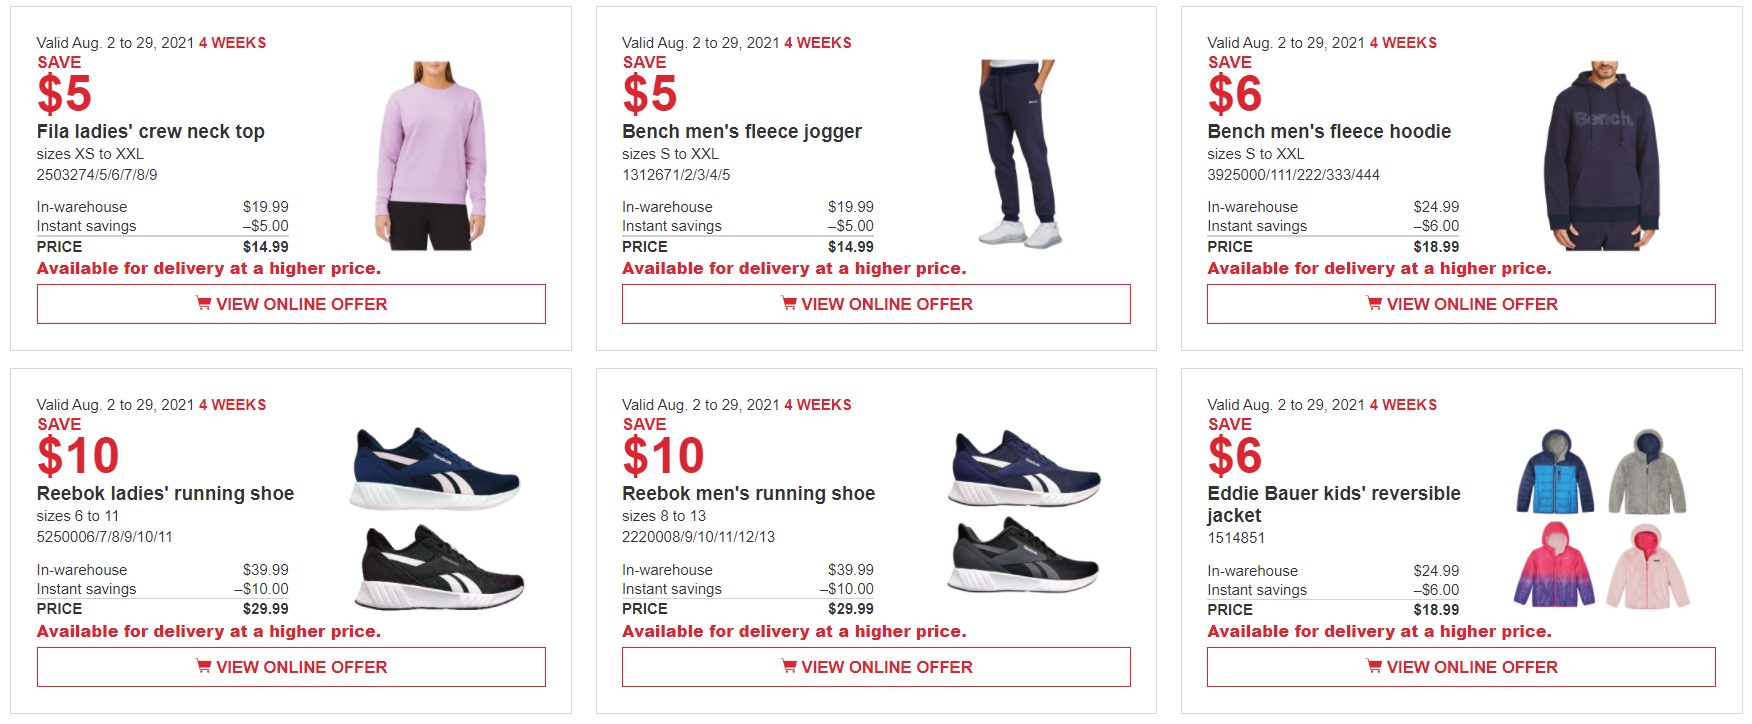Click the Bench men's fleece hoodie photo
The width and height of the screenshot is (1752, 724).
coord(1602,155)
